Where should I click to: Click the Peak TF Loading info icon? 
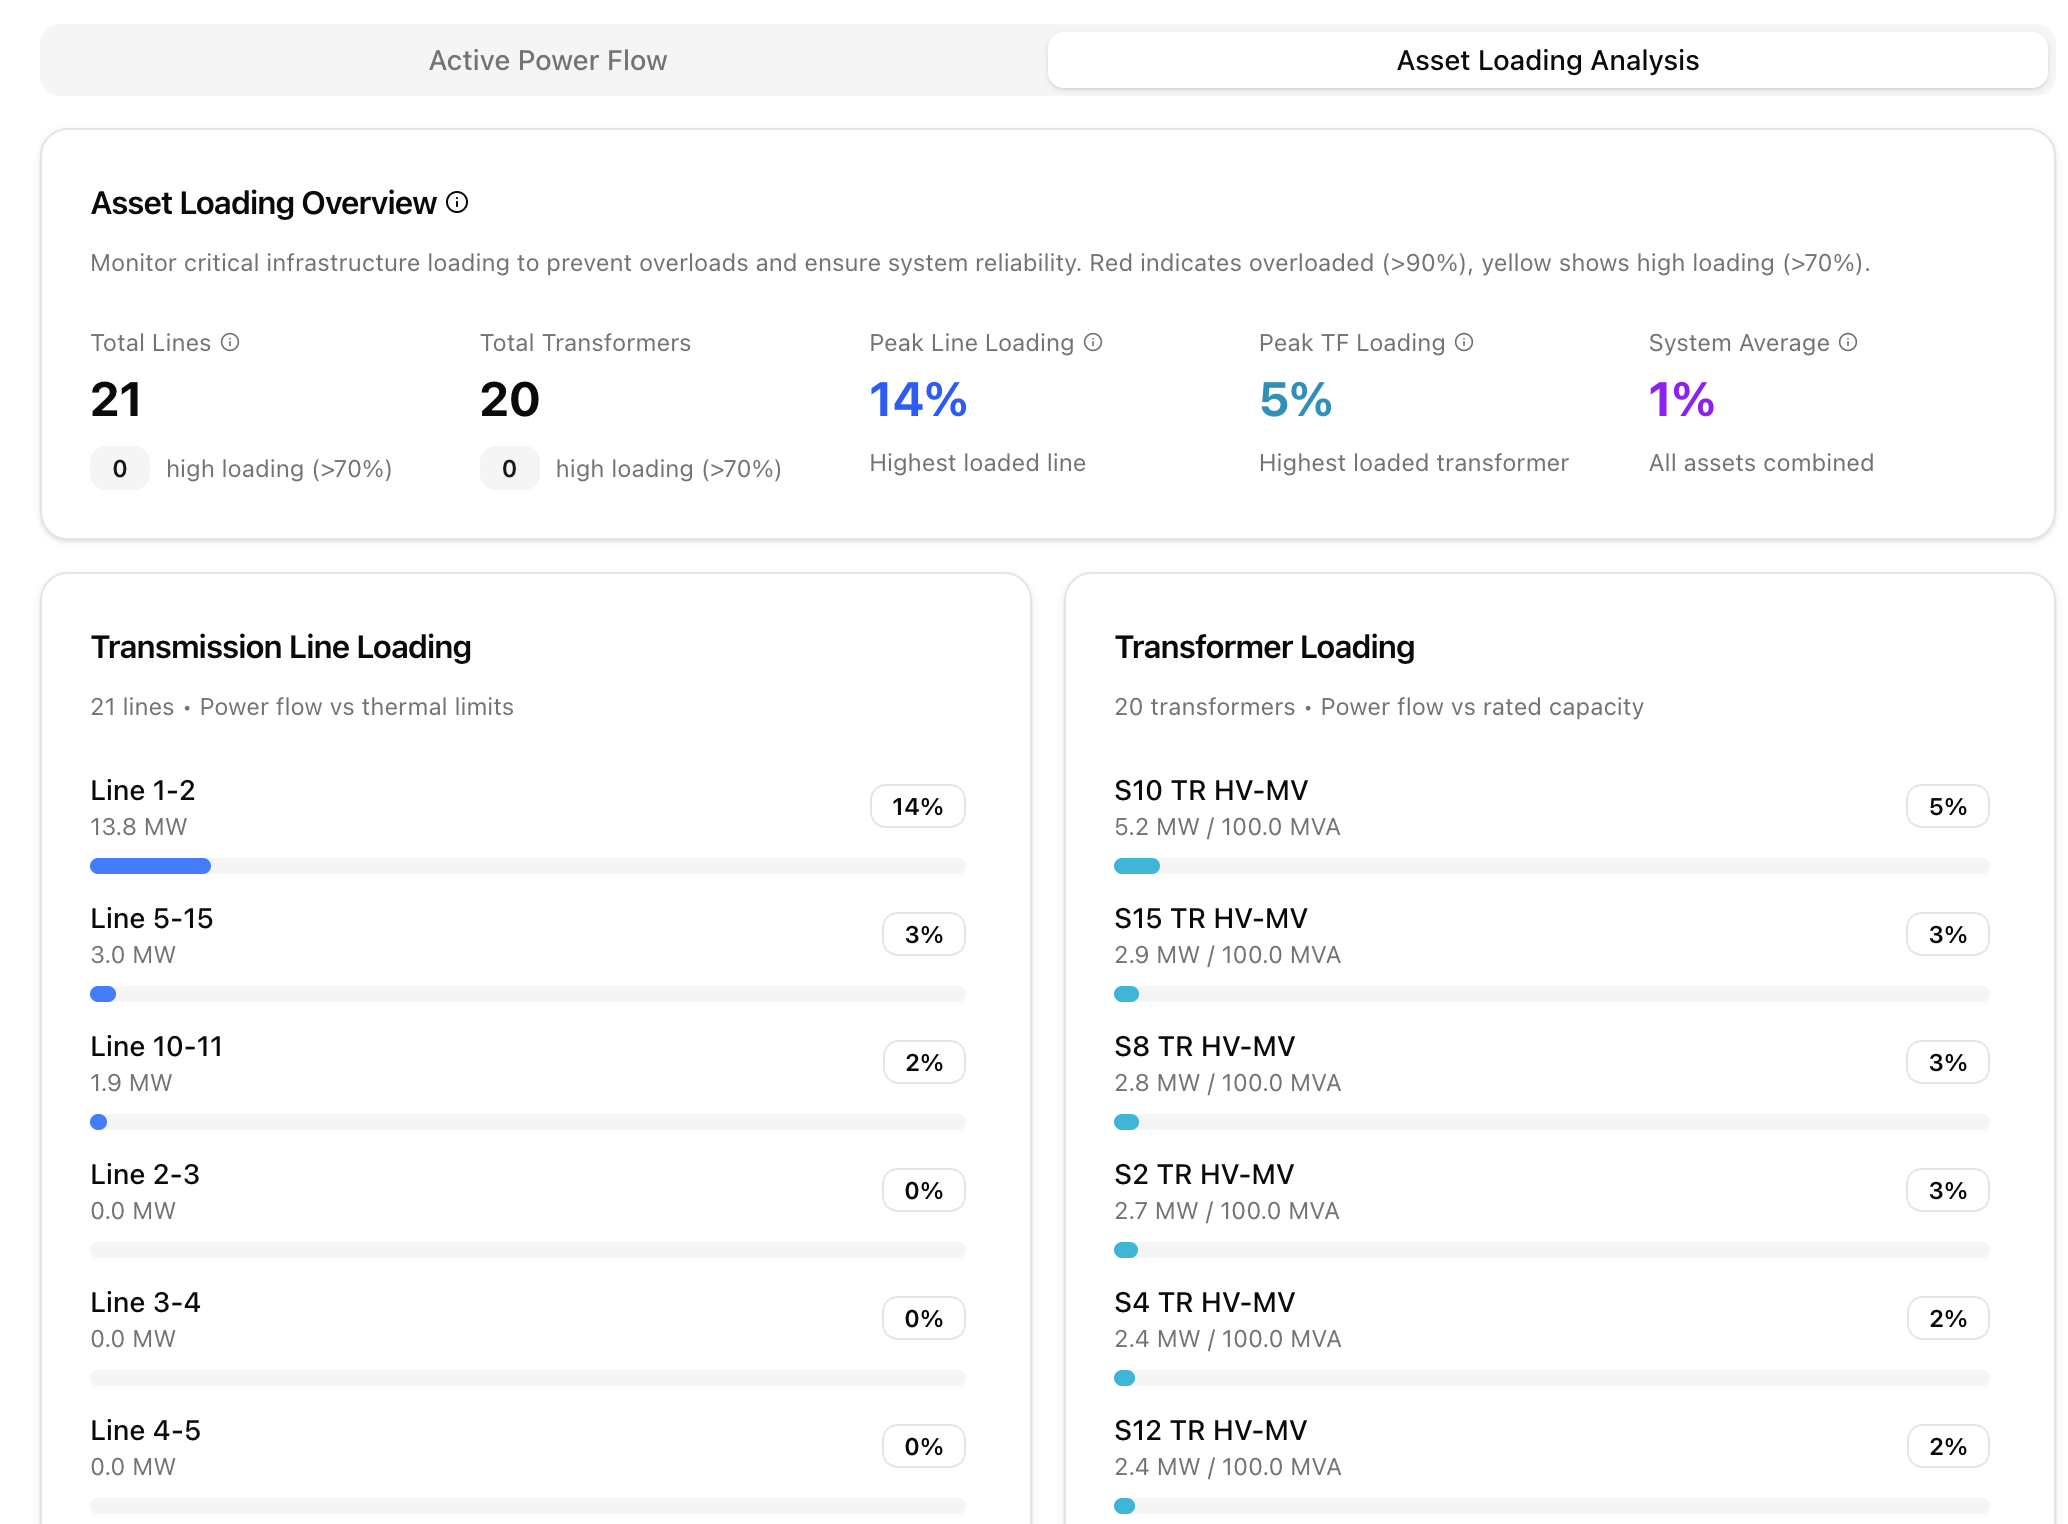(1464, 342)
